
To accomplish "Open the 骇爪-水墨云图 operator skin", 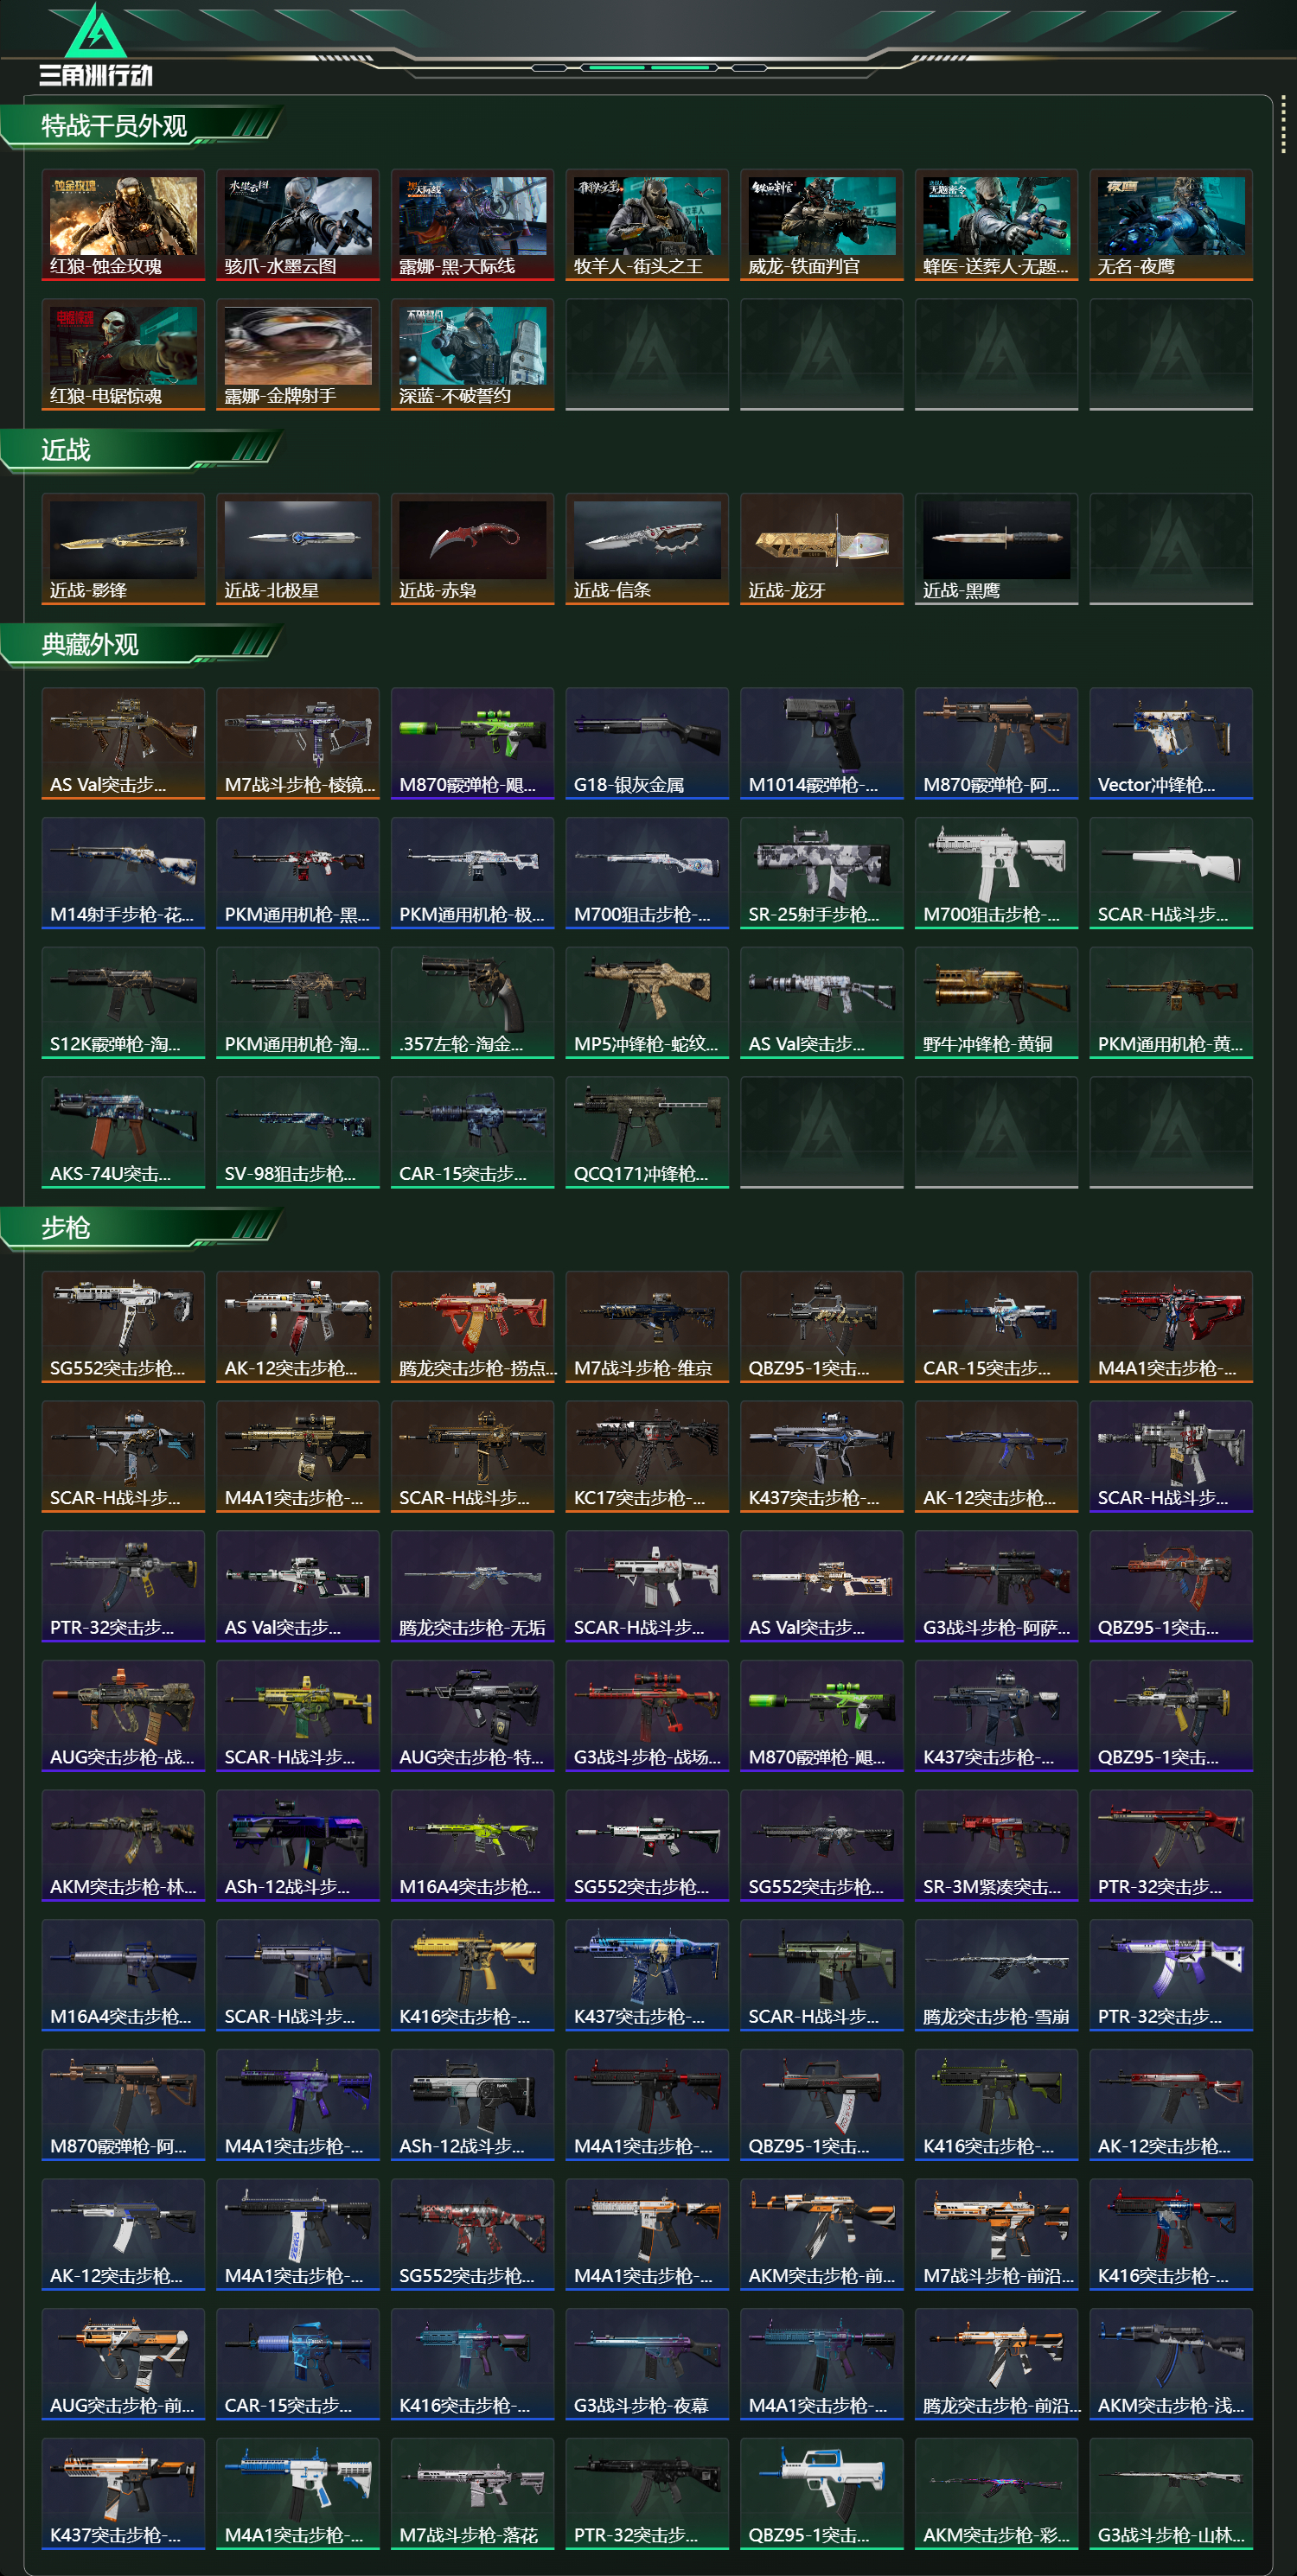I will [298, 225].
